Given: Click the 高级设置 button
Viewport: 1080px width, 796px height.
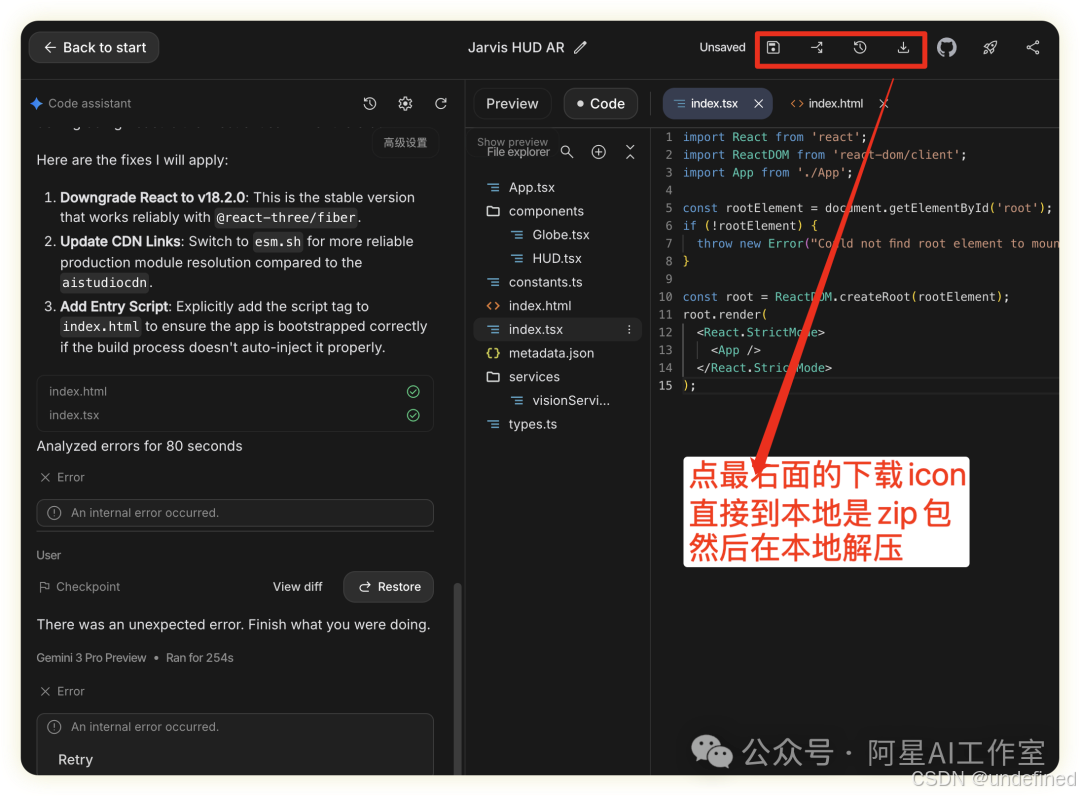Looking at the screenshot, I should point(405,143).
